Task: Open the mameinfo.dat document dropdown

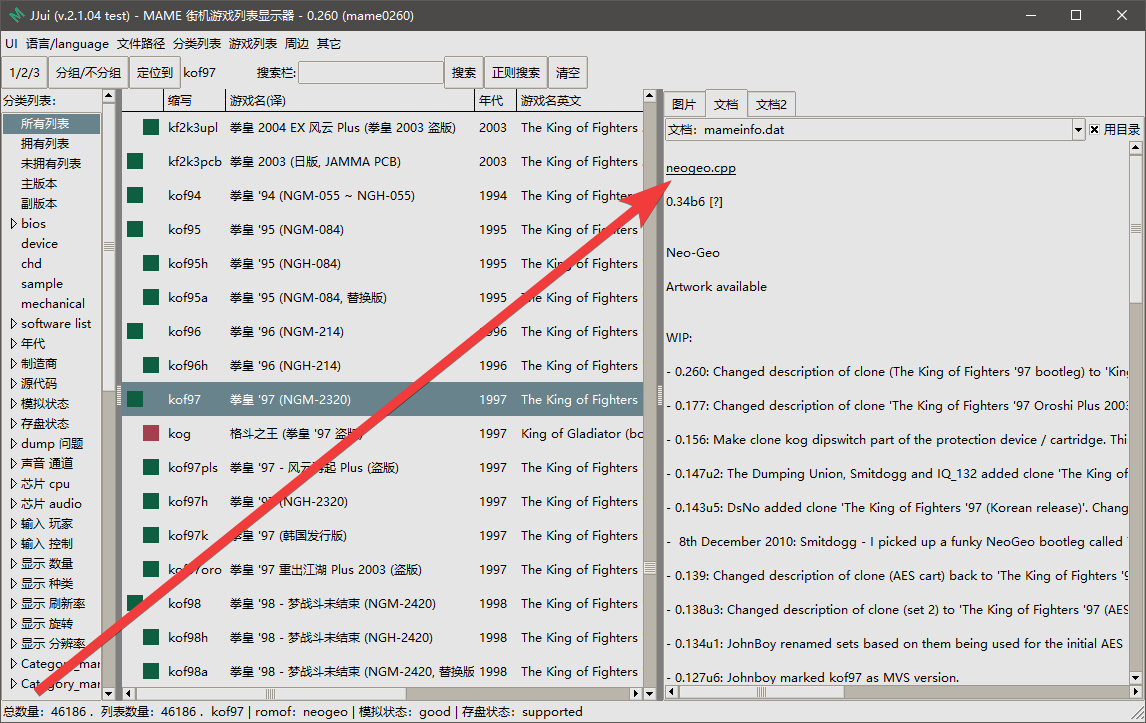Action: 1078,129
